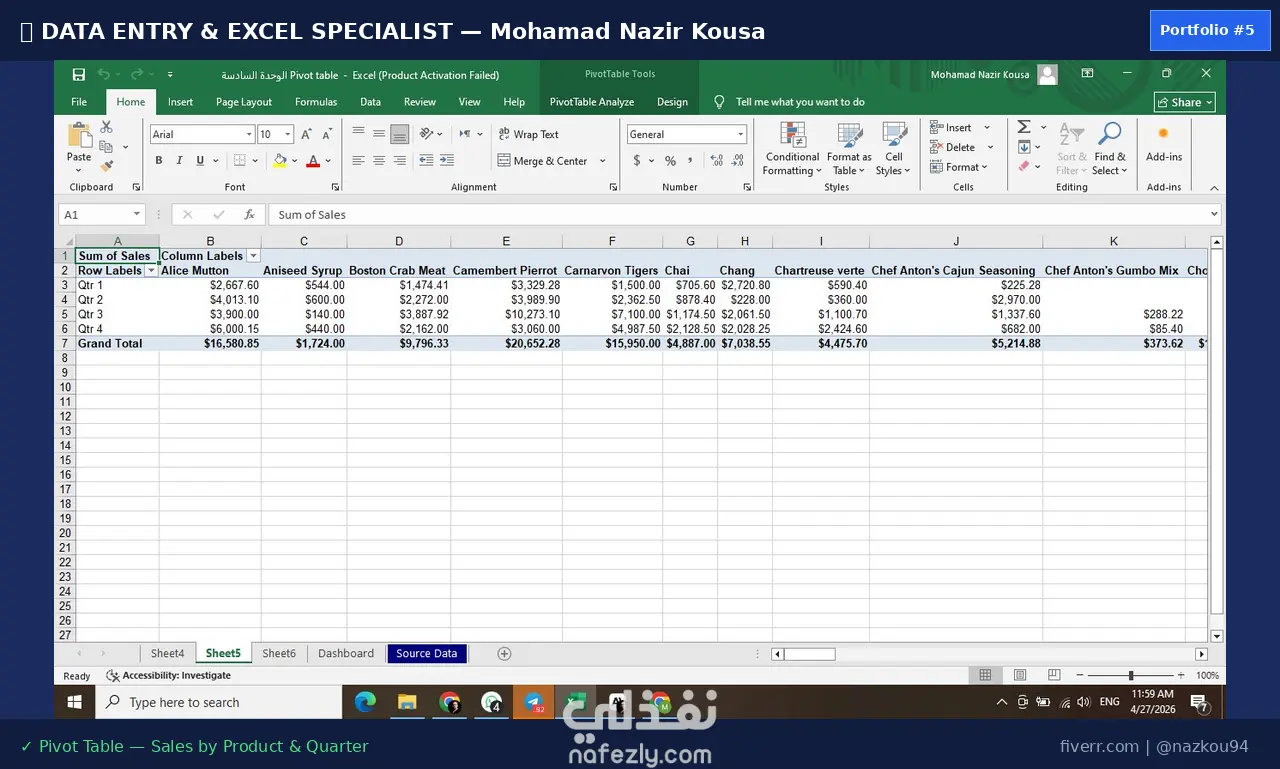Increase the cell indent

pos(446,160)
